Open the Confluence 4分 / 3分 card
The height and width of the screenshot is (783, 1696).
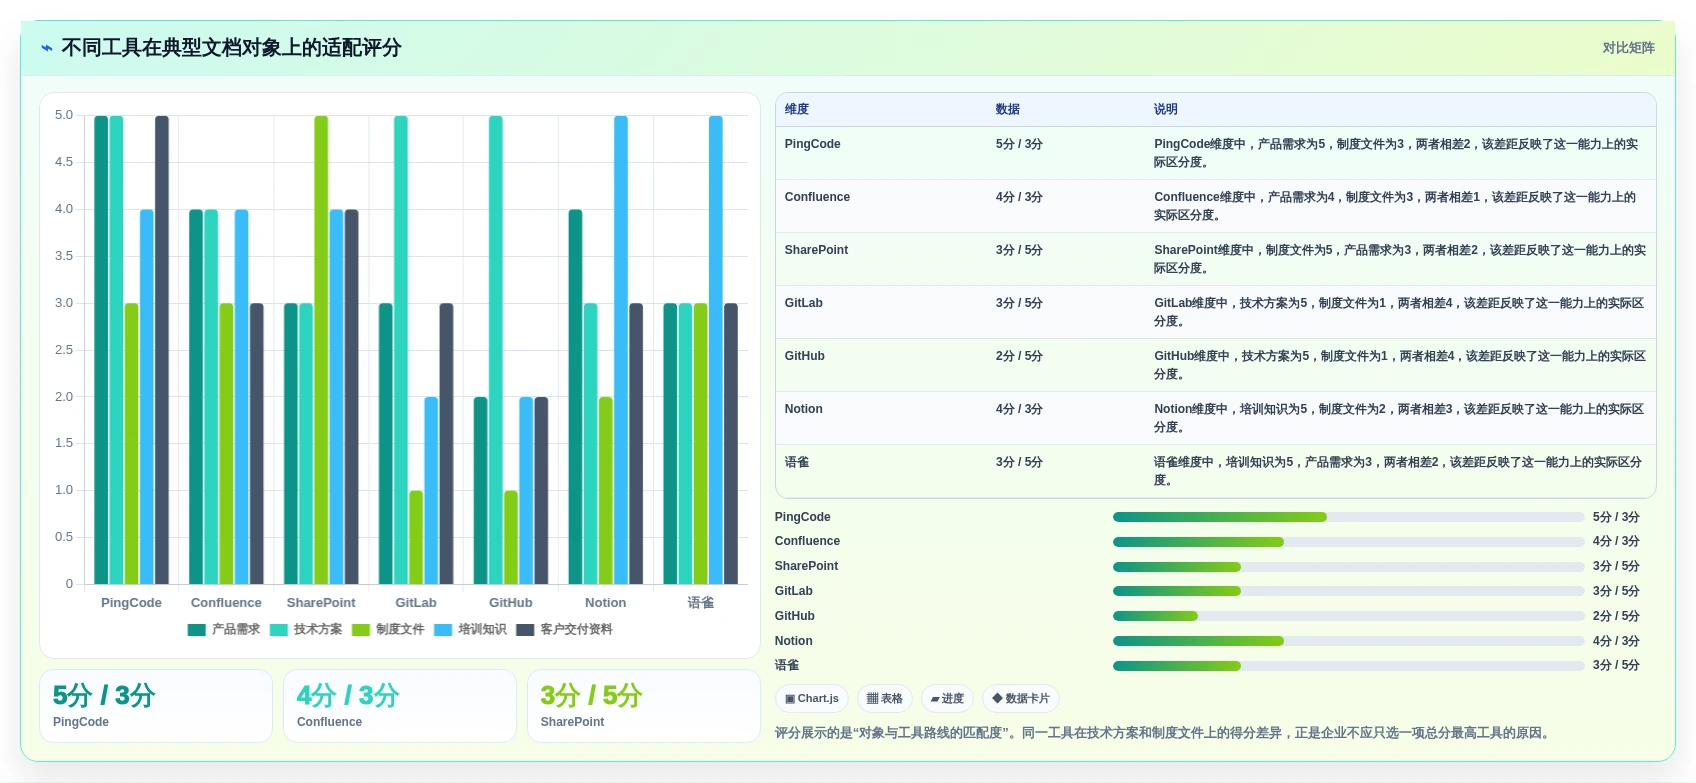[x=400, y=706]
